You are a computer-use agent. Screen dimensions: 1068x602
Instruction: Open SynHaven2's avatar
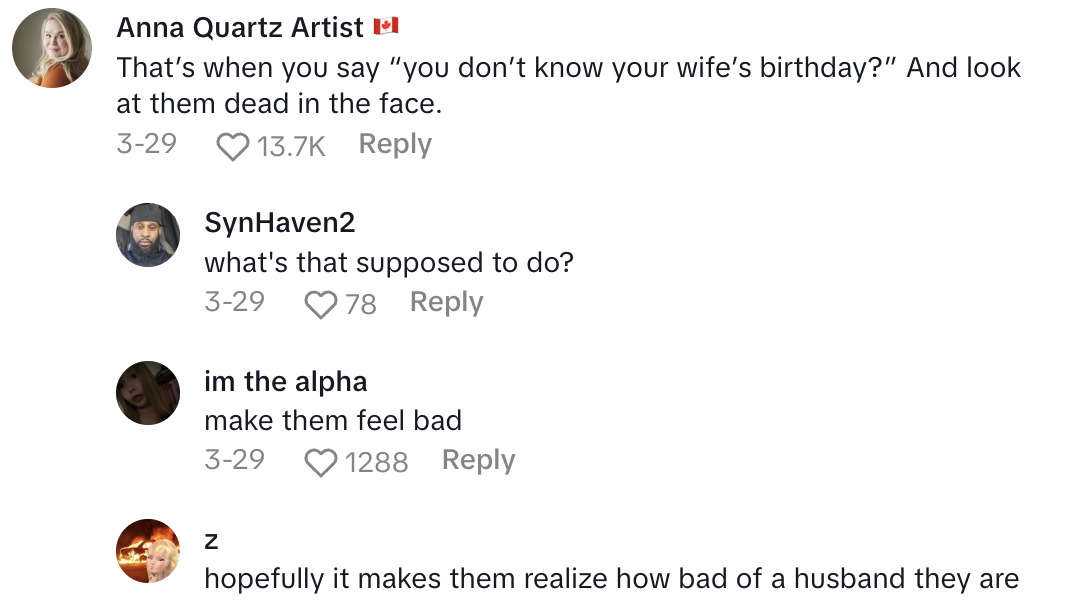click(148, 235)
